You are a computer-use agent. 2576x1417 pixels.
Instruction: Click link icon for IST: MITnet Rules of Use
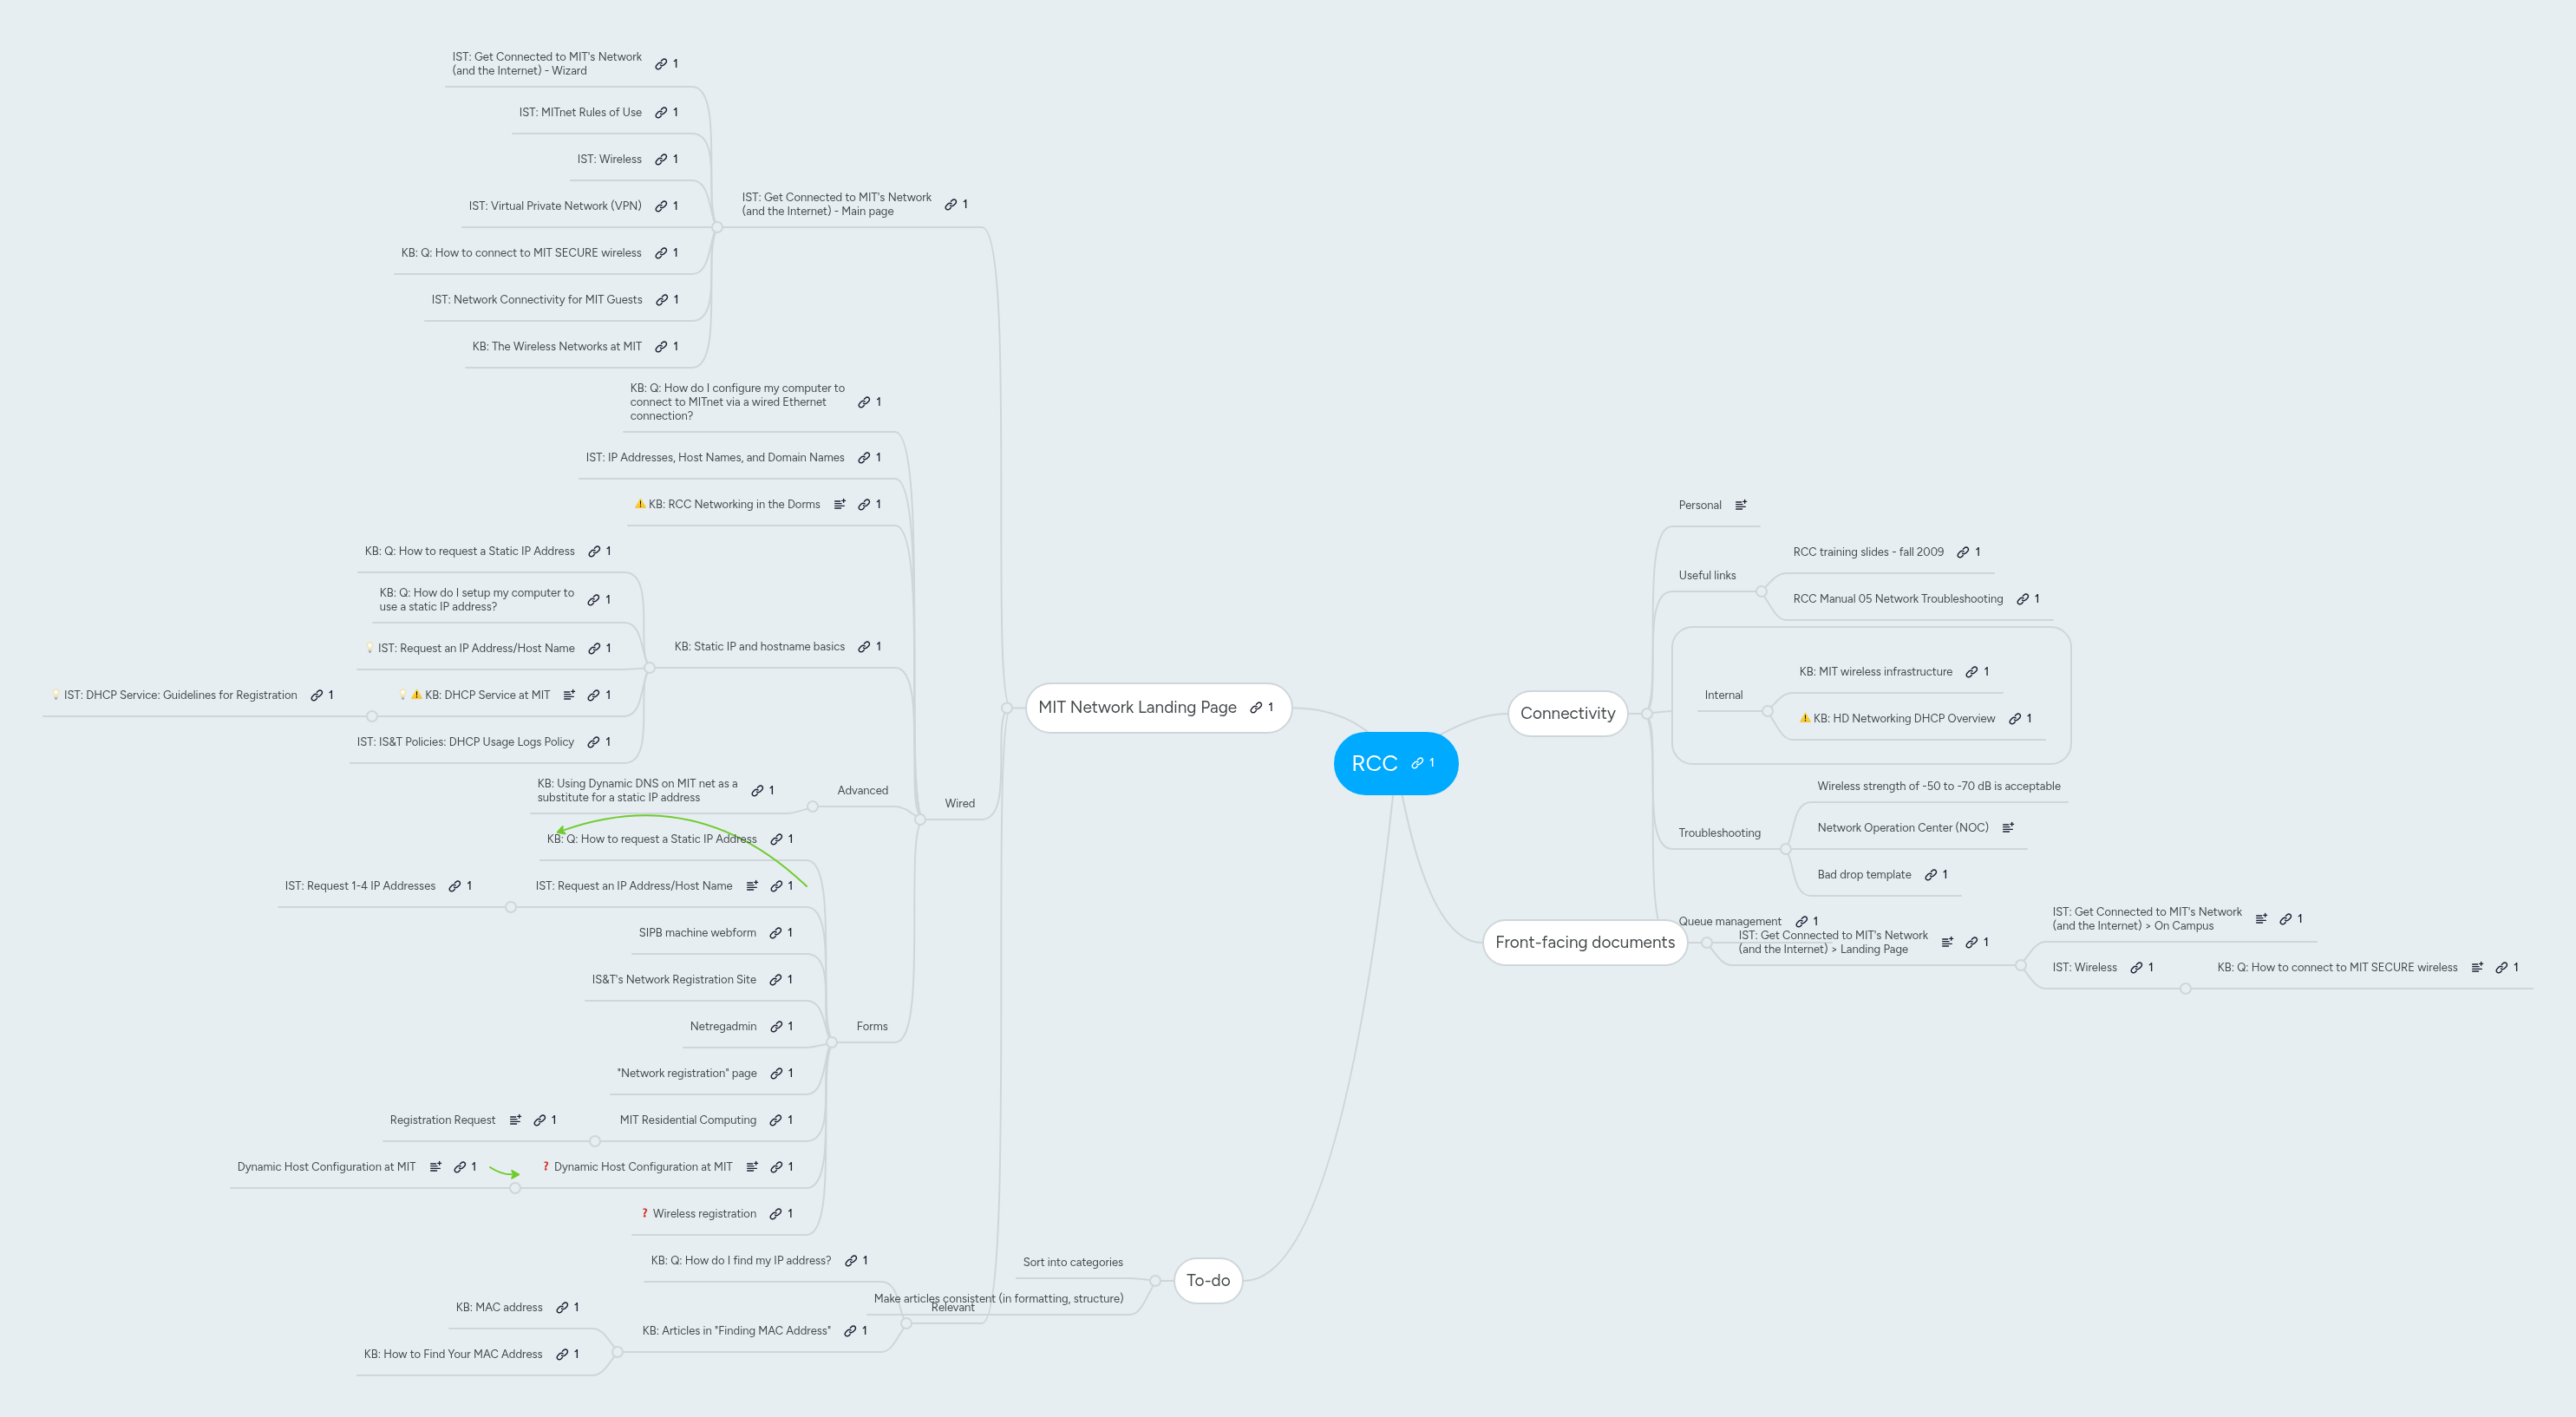(x=661, y=113)
